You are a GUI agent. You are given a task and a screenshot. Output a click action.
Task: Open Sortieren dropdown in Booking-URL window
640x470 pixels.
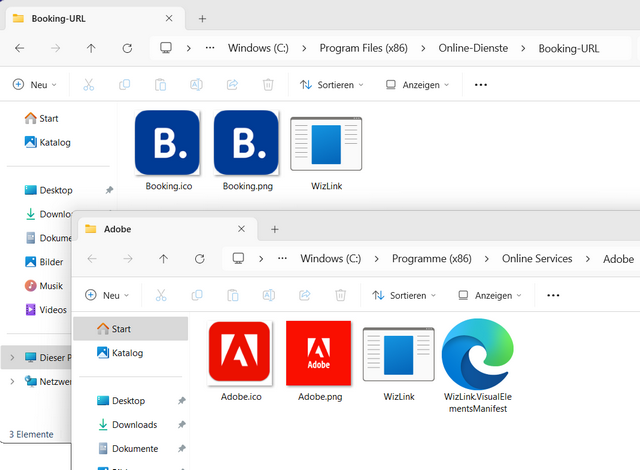pyautogui.click(x=331, y=84)
